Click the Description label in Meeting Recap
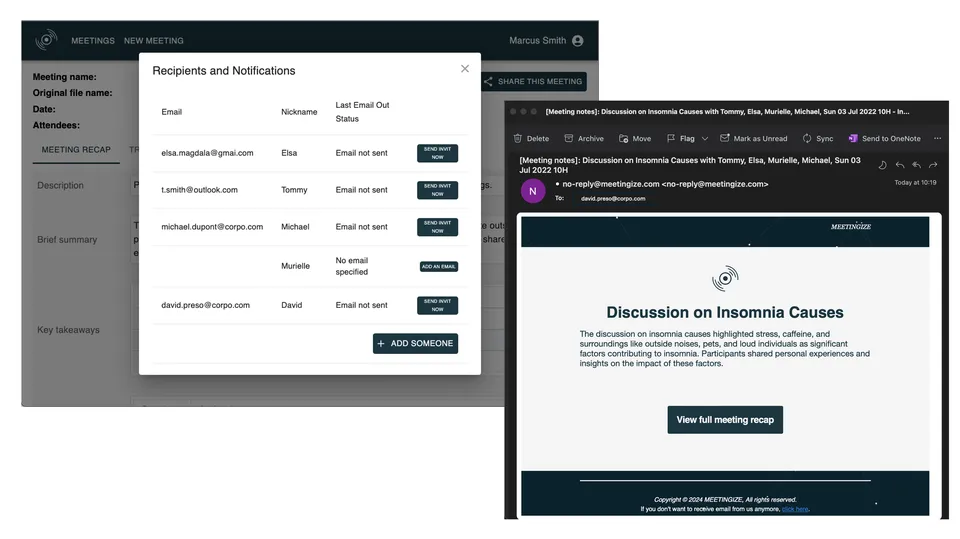Screen dimensions: 960x539 pos(60,185)
